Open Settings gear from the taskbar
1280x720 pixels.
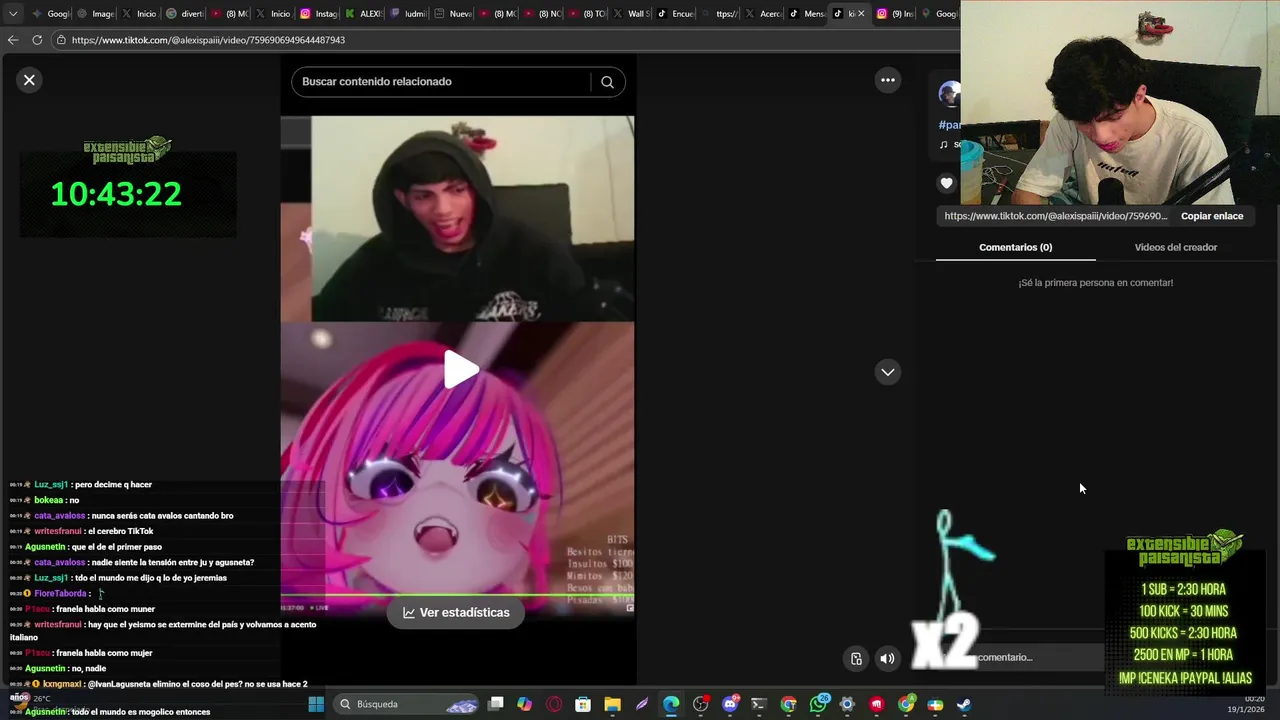click(847, 704)
